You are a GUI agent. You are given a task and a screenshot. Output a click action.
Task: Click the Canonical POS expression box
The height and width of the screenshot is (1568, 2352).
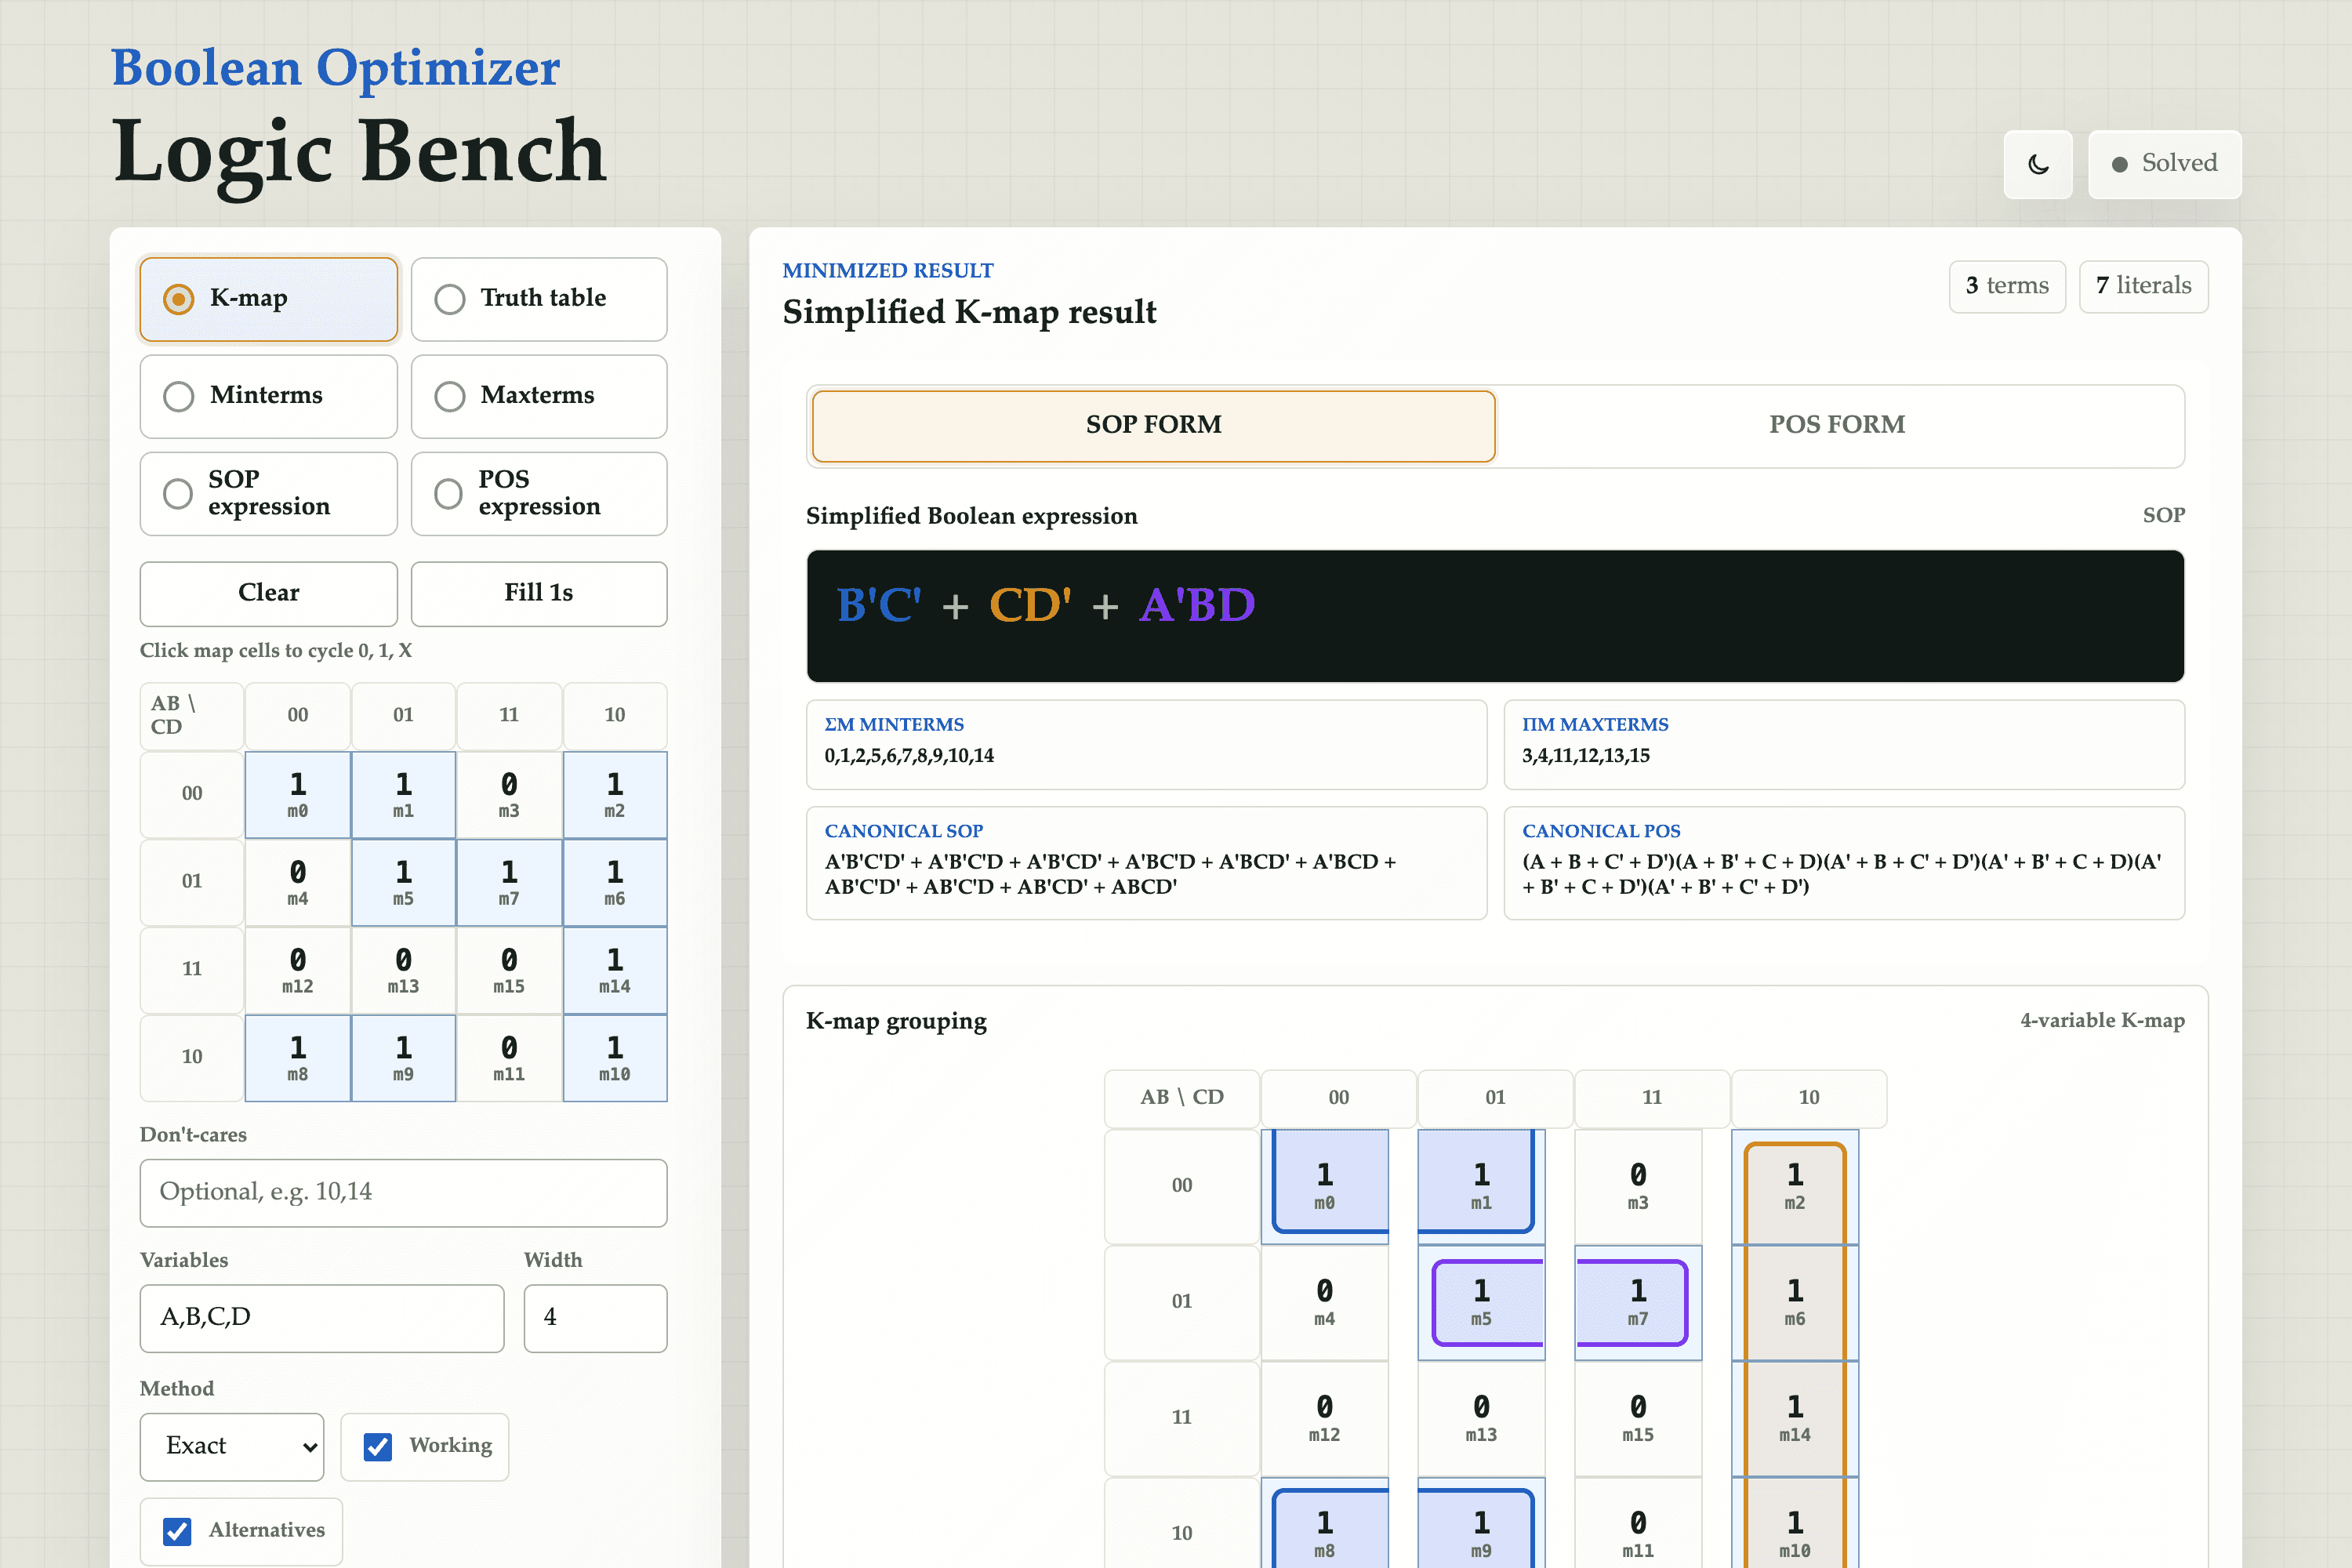tap(1844, 863)
